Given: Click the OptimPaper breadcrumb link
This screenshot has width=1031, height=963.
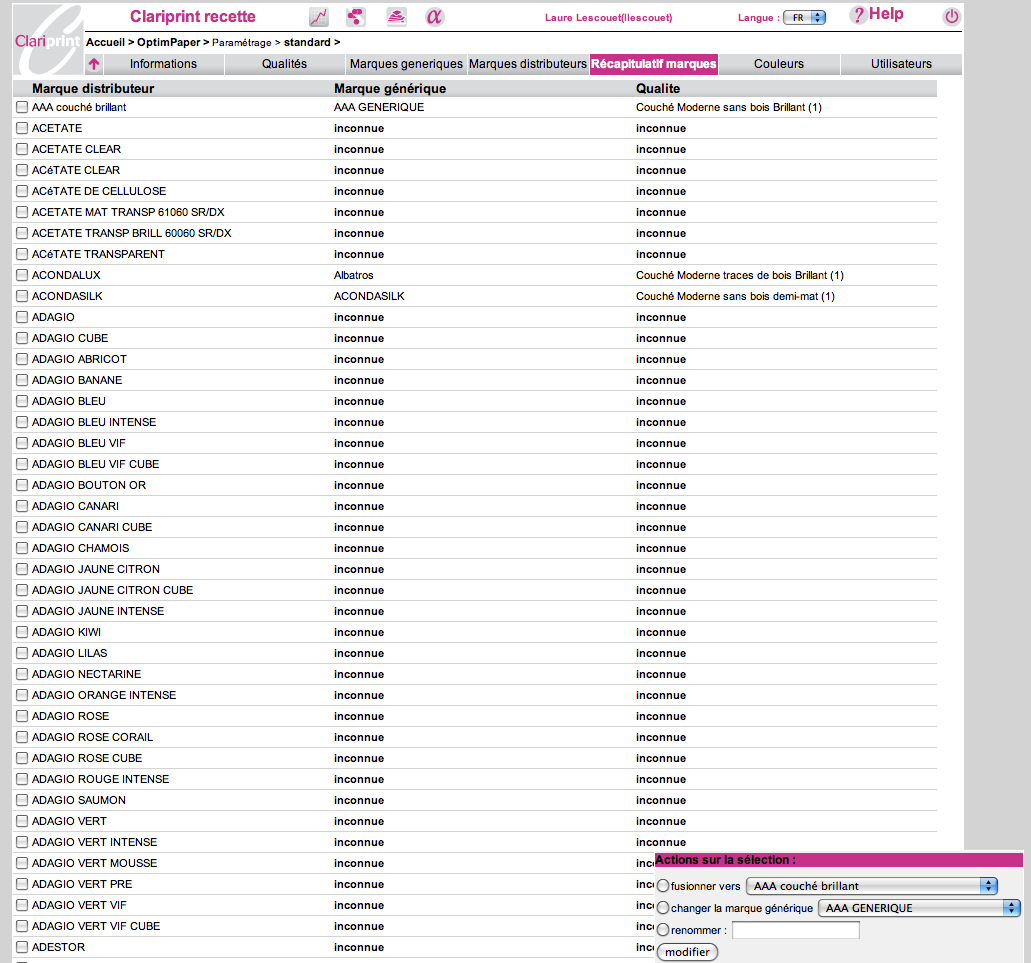Looking at the screenshot, I should tap(168, 42).
